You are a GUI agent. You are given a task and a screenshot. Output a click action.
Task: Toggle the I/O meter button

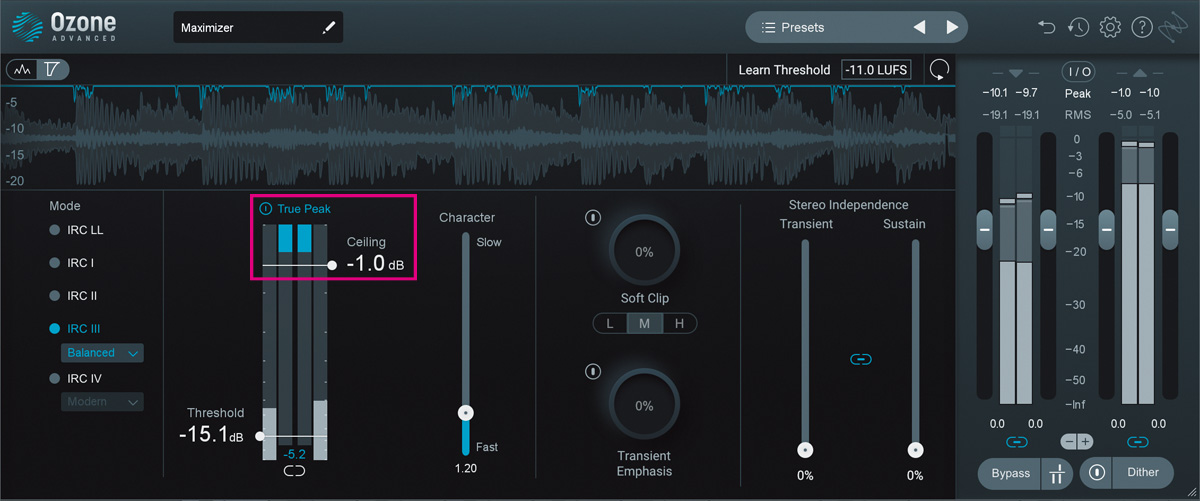[x=1078, y=72]
